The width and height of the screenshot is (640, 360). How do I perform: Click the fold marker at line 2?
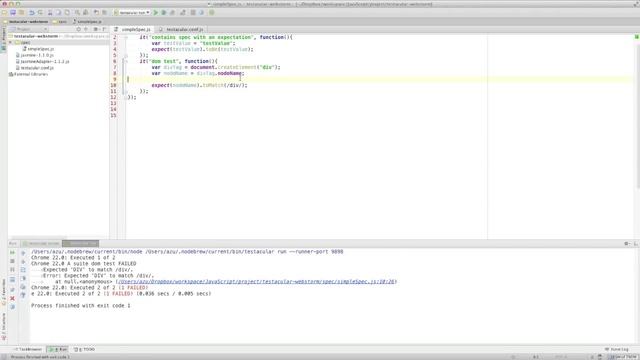click(126, 37)
